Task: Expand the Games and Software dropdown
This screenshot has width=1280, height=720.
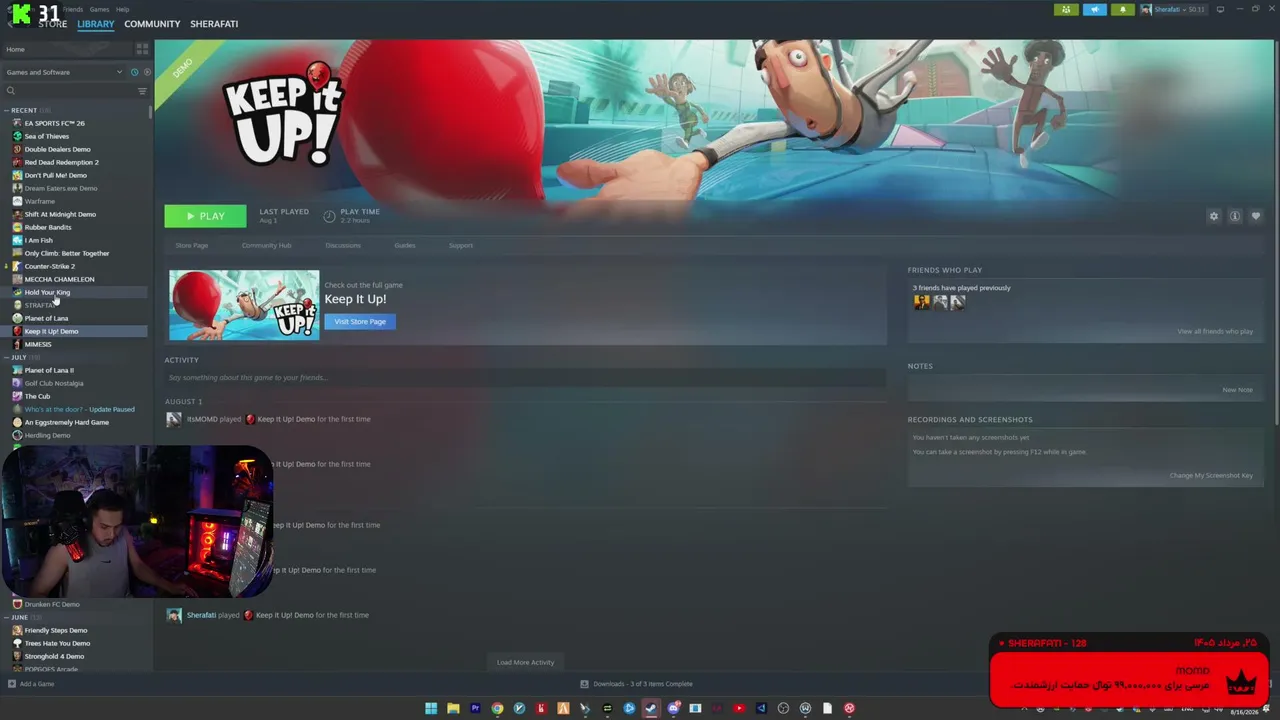Action: coord(64,72)
